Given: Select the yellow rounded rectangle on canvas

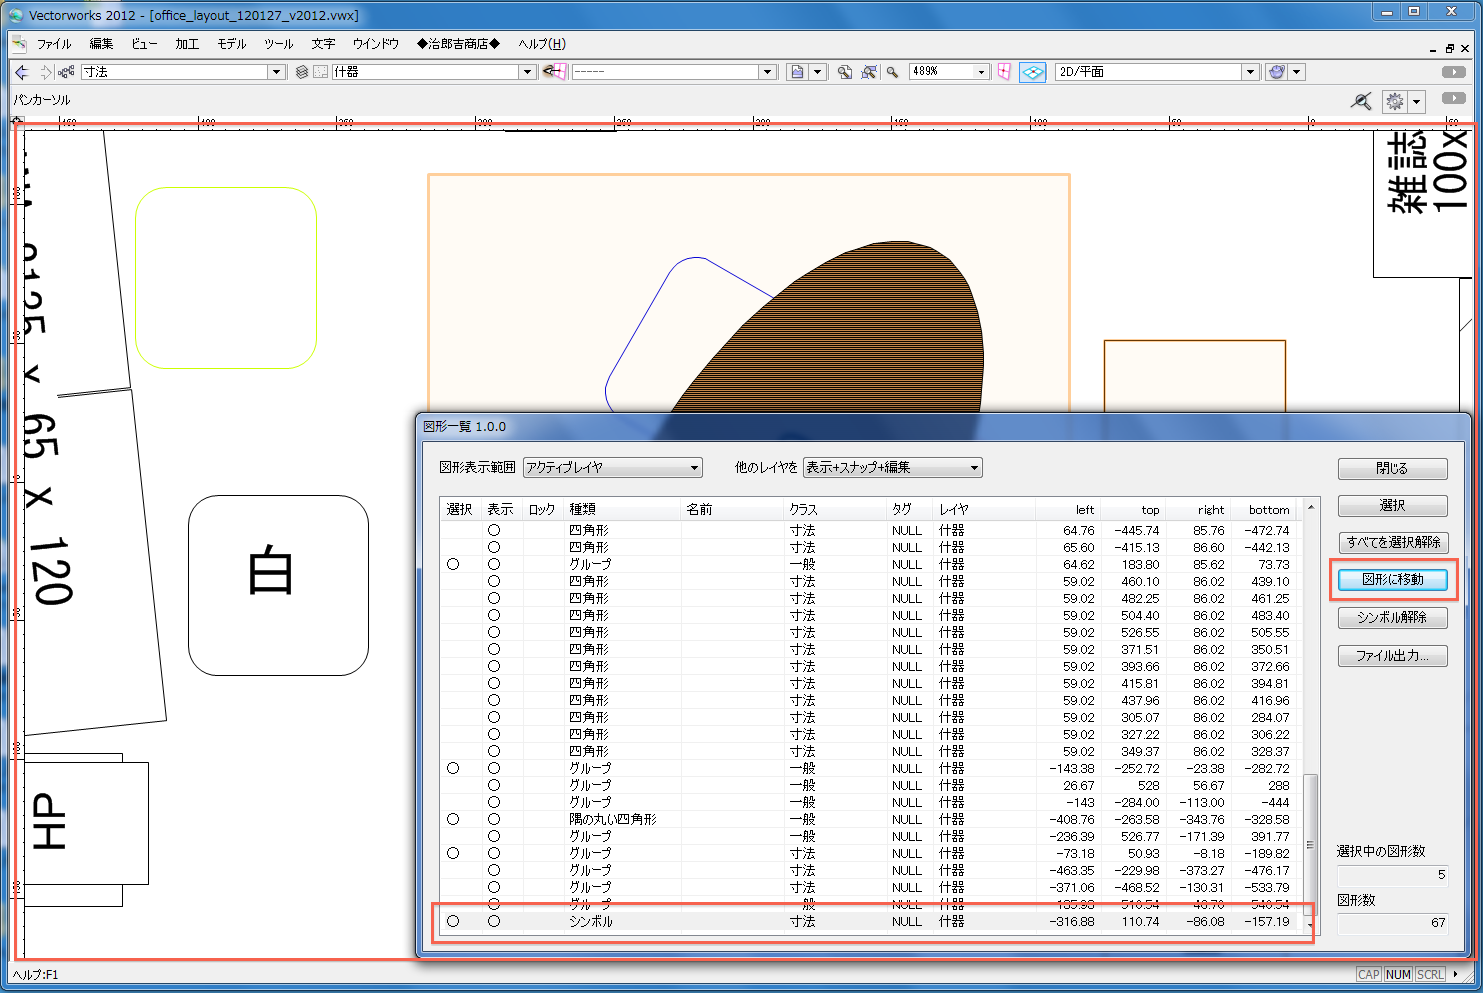Looking at the screenshot, I should (x=226, y=278).
